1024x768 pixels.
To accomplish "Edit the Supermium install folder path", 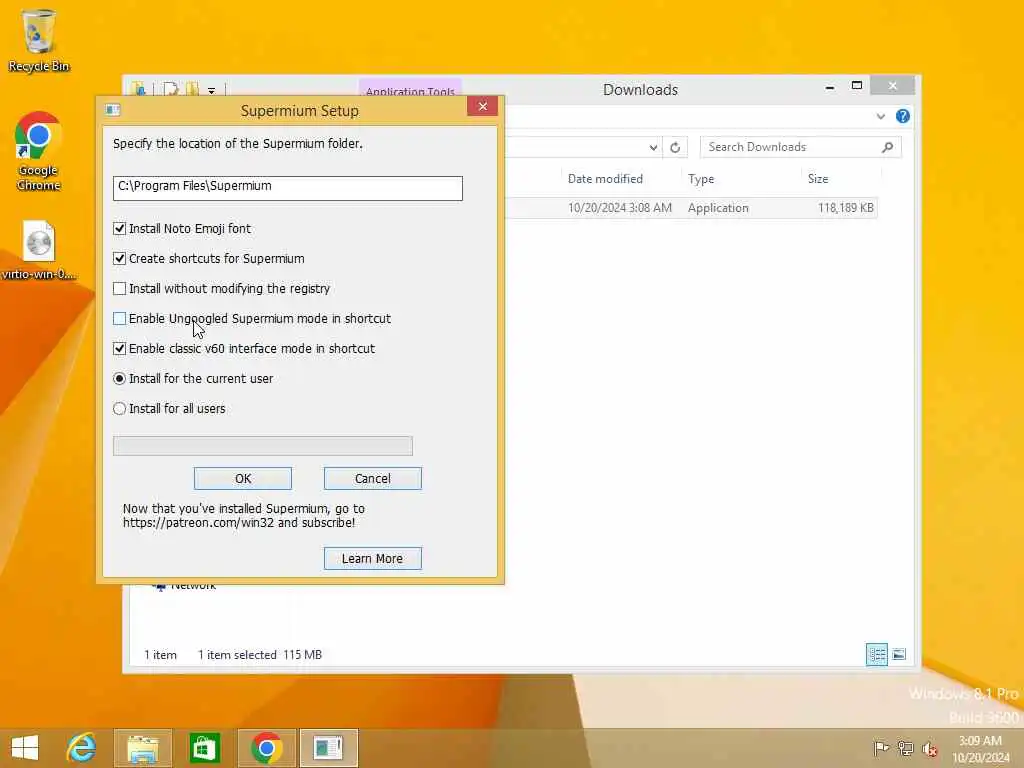I will coord(287,188).
